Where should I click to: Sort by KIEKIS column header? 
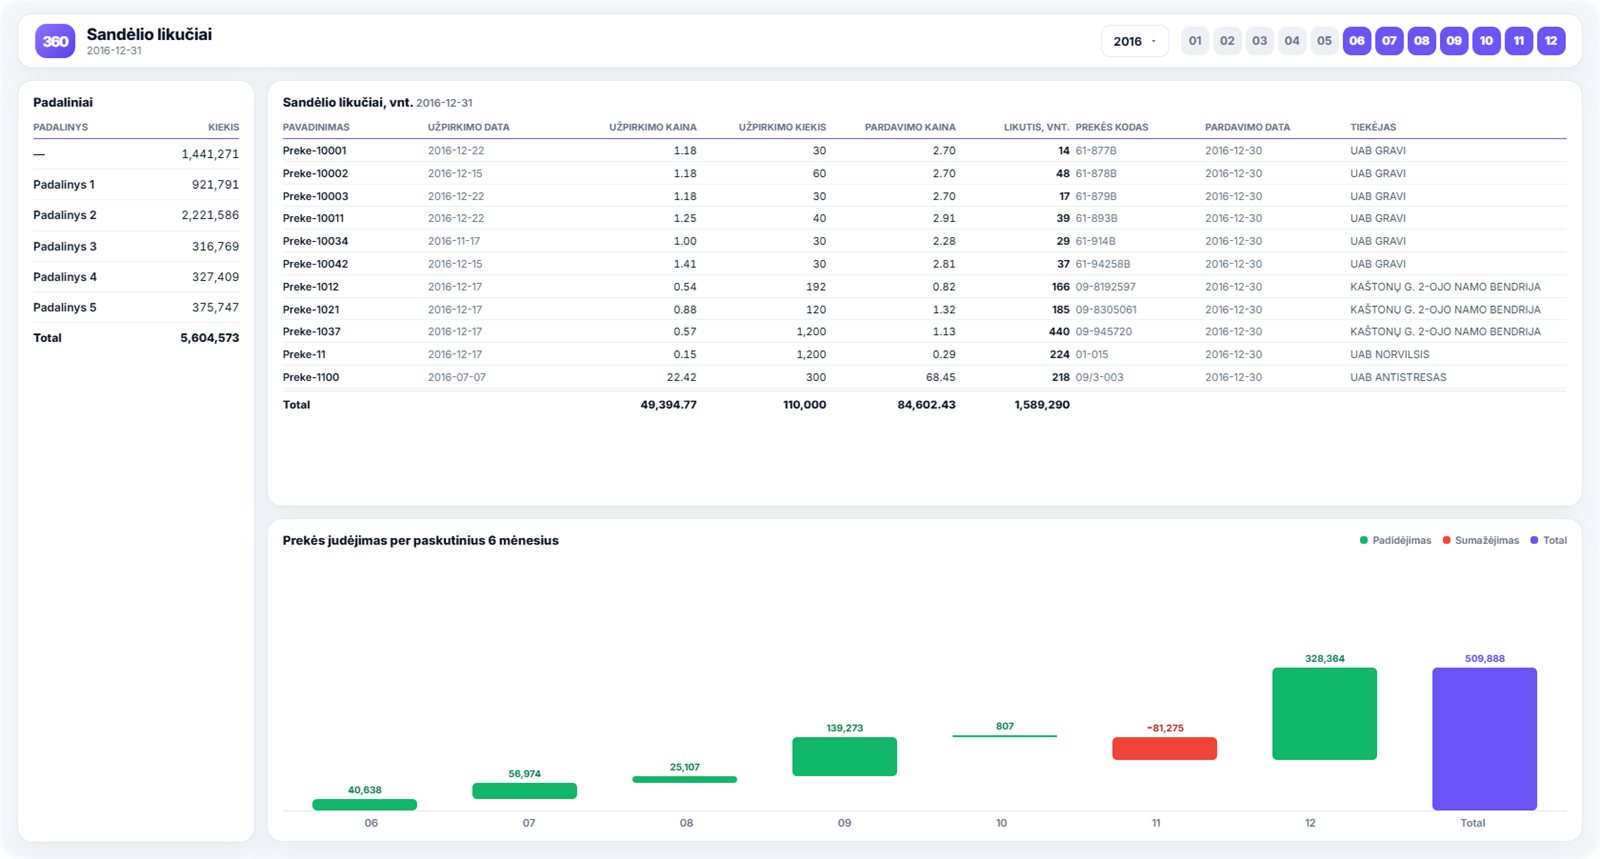[223, 127]
